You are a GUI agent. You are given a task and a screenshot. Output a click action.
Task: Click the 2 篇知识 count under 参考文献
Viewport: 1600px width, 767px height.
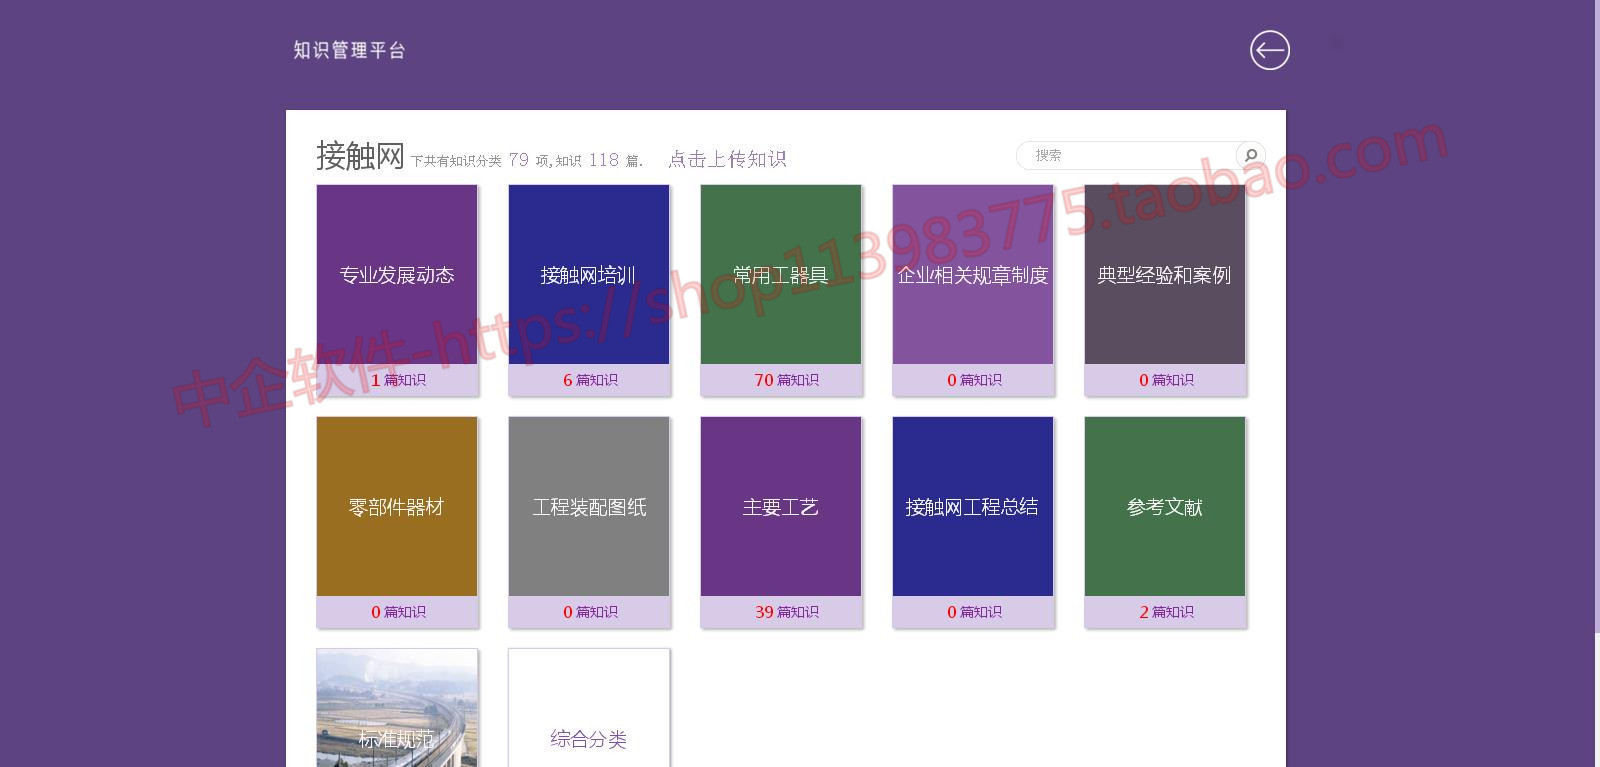tap(1166, 612)
